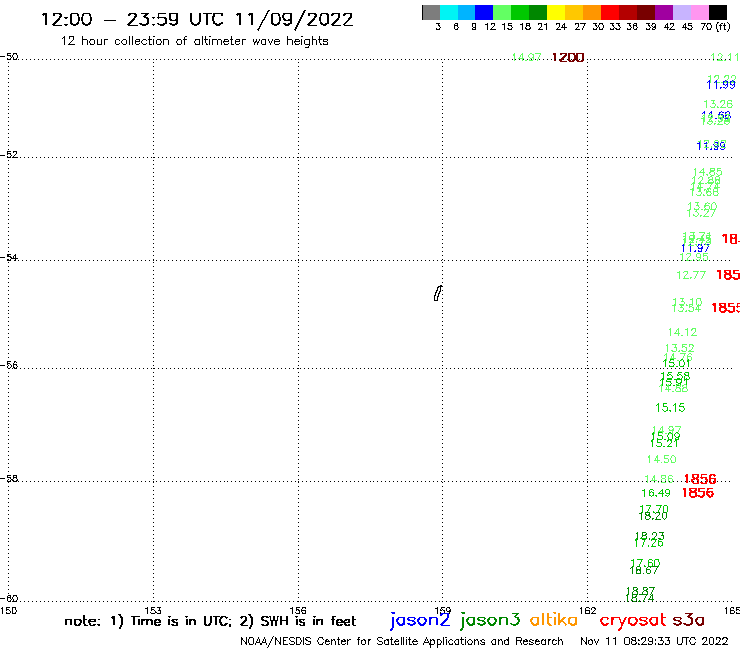
Task: Select the red cryosat legend label
Action: tap(633, 621)
